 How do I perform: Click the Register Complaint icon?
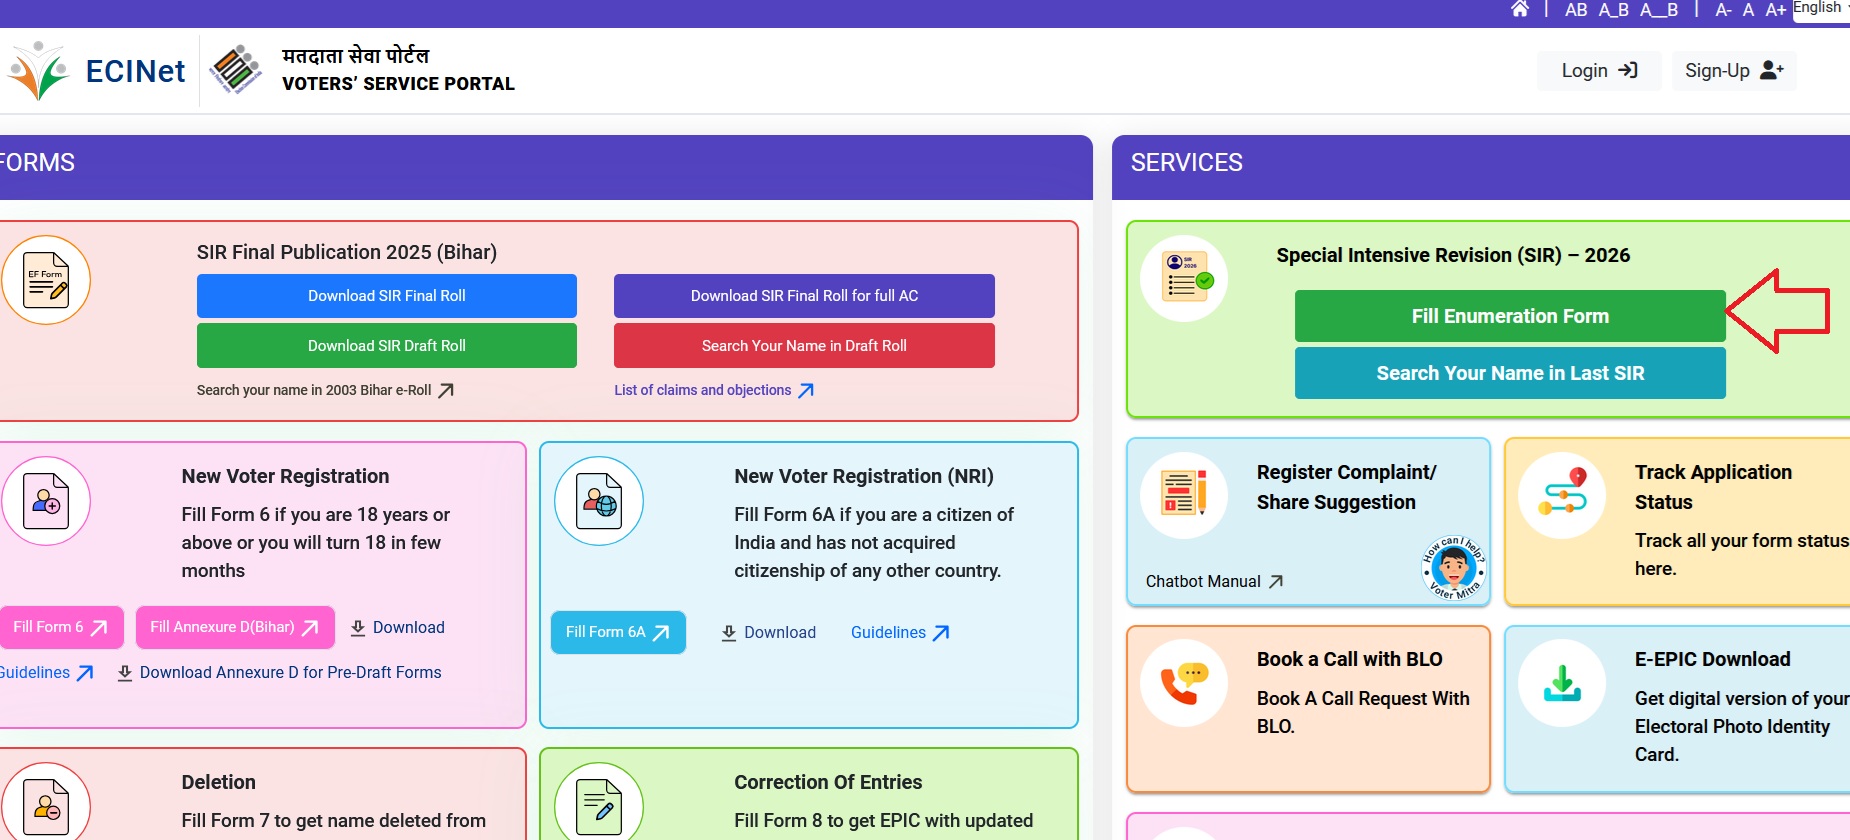(1184, 495)
